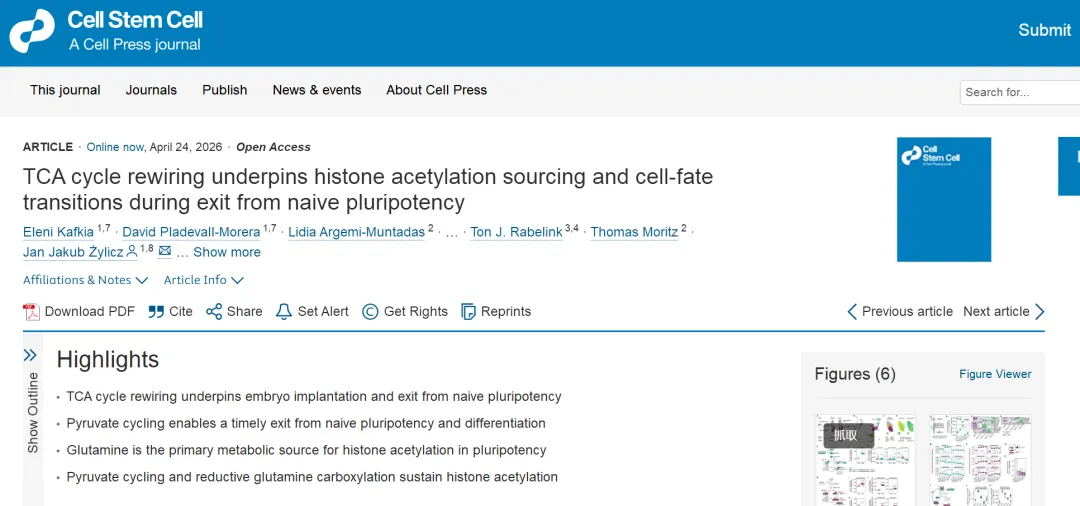Click the Previous article text
This screenshot has width=1080, height=506.
coord(907,312)
